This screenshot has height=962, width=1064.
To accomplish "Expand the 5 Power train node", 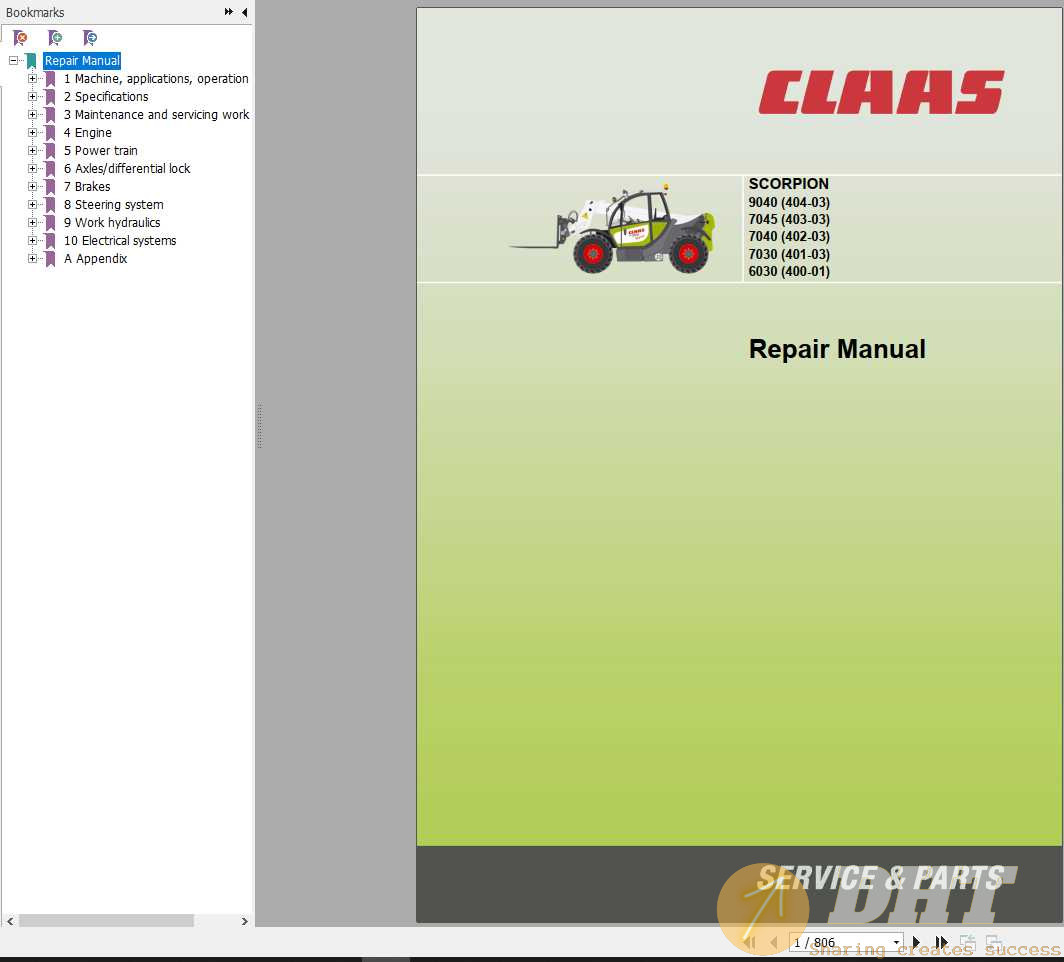I will [32, 151].
